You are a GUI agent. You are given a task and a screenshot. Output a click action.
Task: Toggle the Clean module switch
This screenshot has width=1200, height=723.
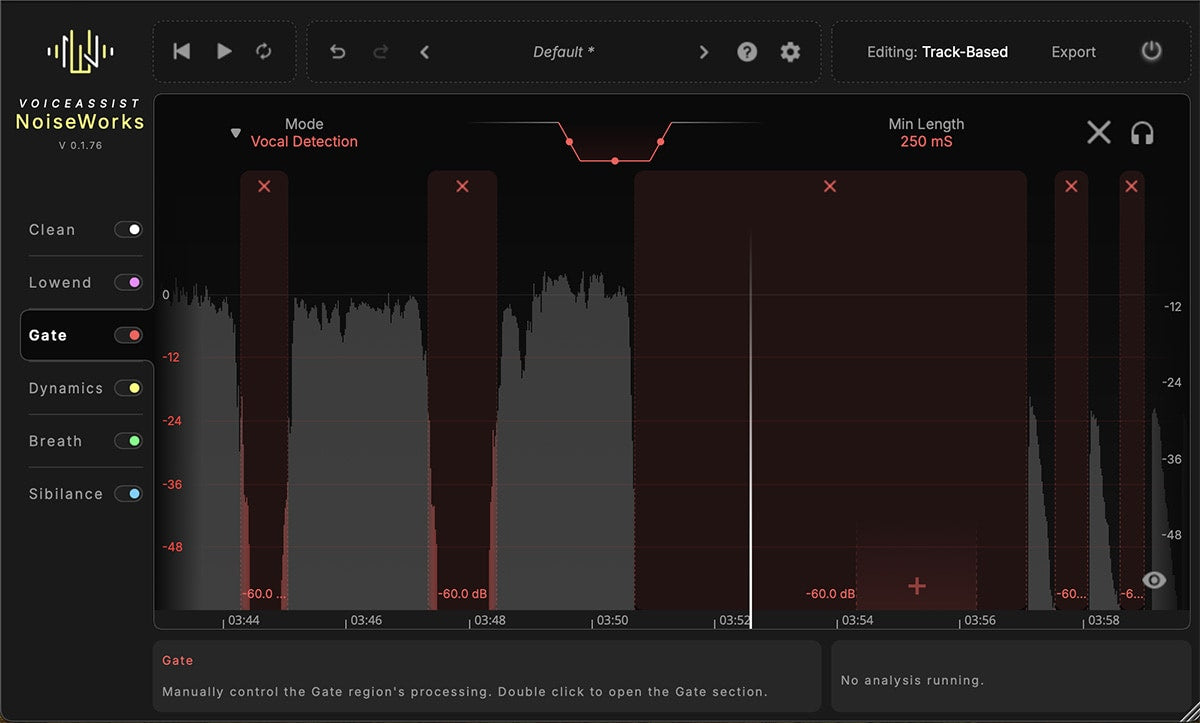tap(128, 230)
